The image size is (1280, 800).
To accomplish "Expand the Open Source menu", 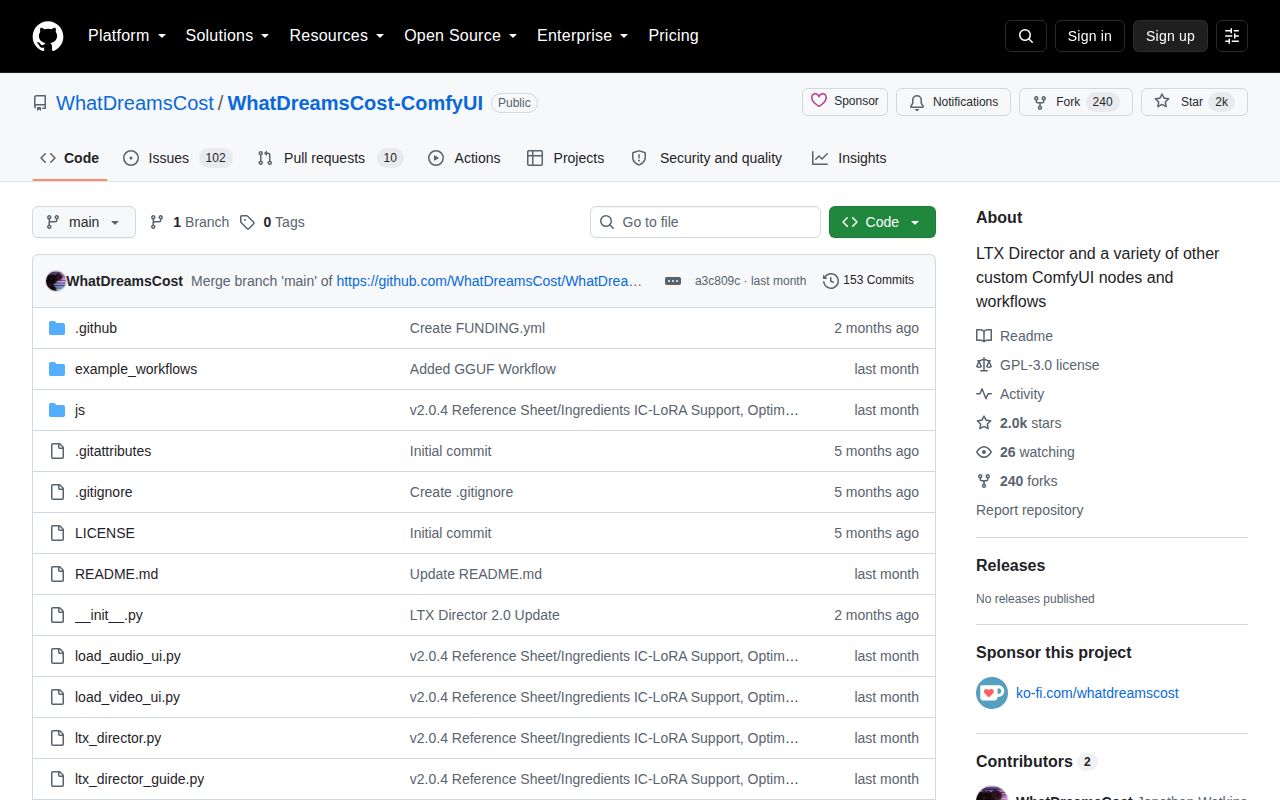I will 461,35.
